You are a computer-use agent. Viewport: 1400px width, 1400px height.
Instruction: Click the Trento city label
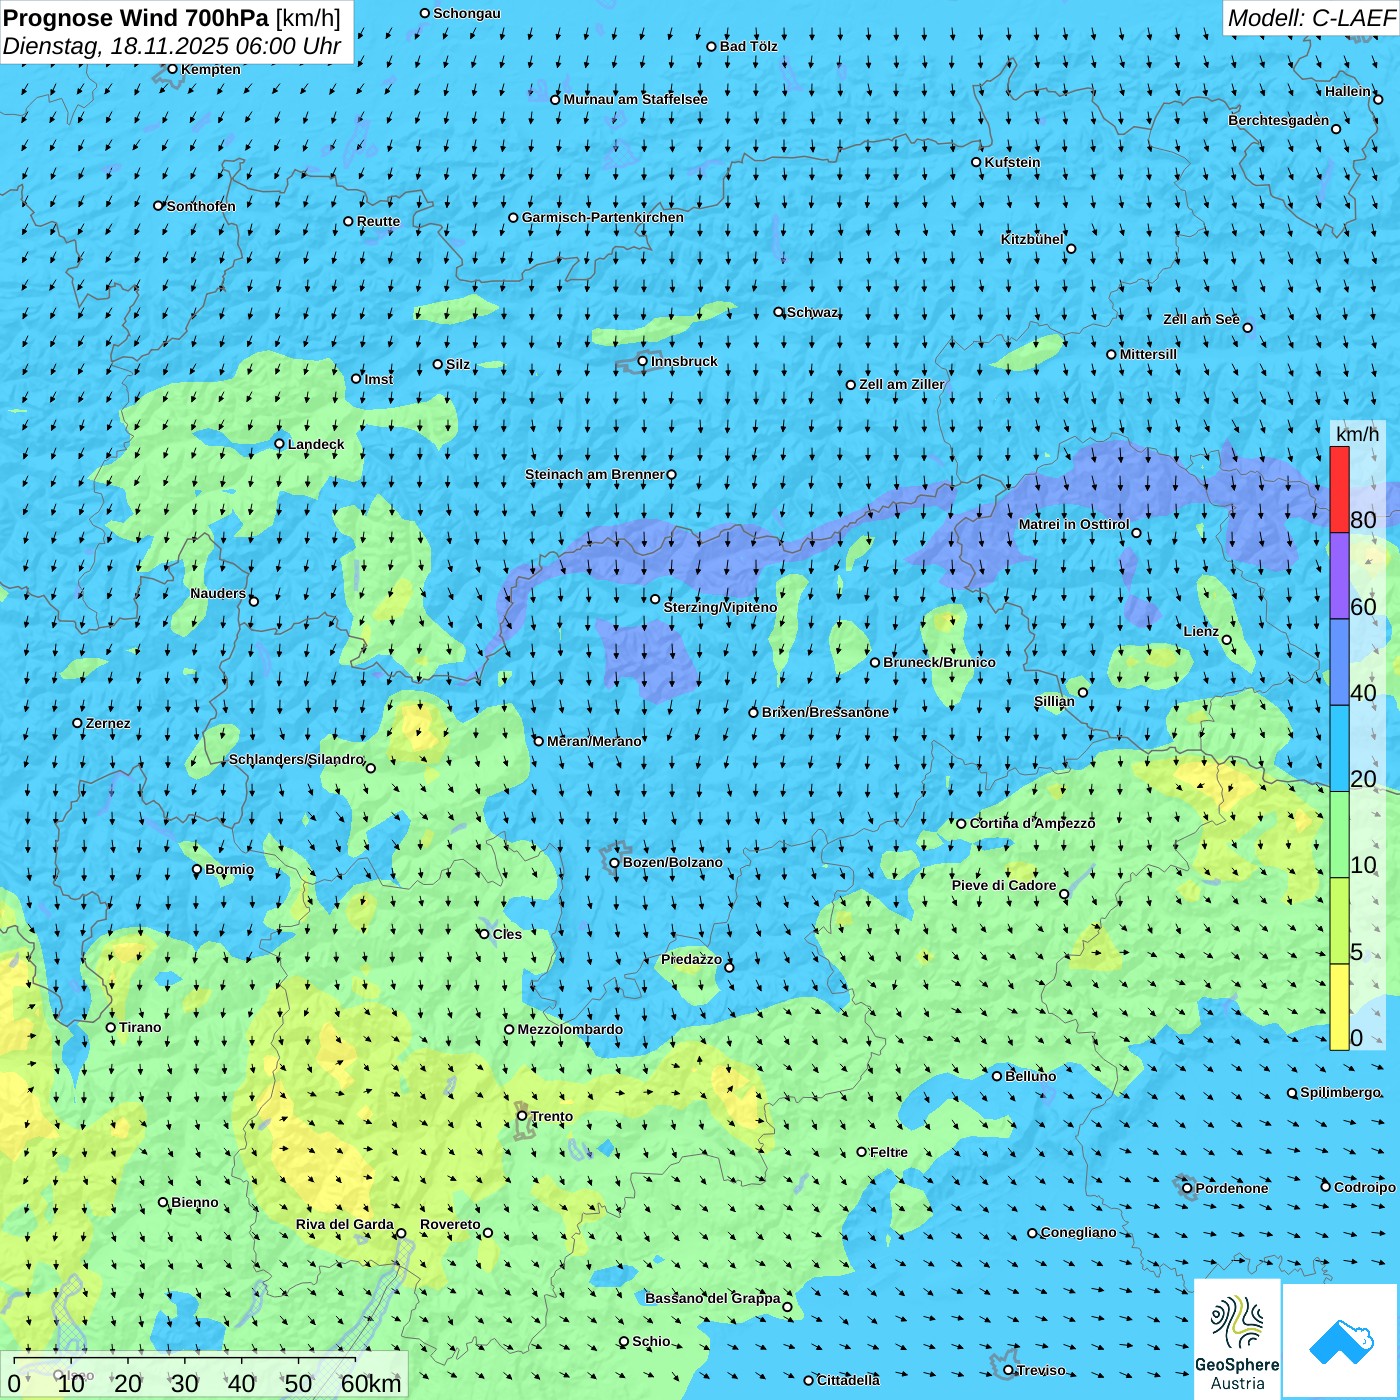click(551, 1116)
